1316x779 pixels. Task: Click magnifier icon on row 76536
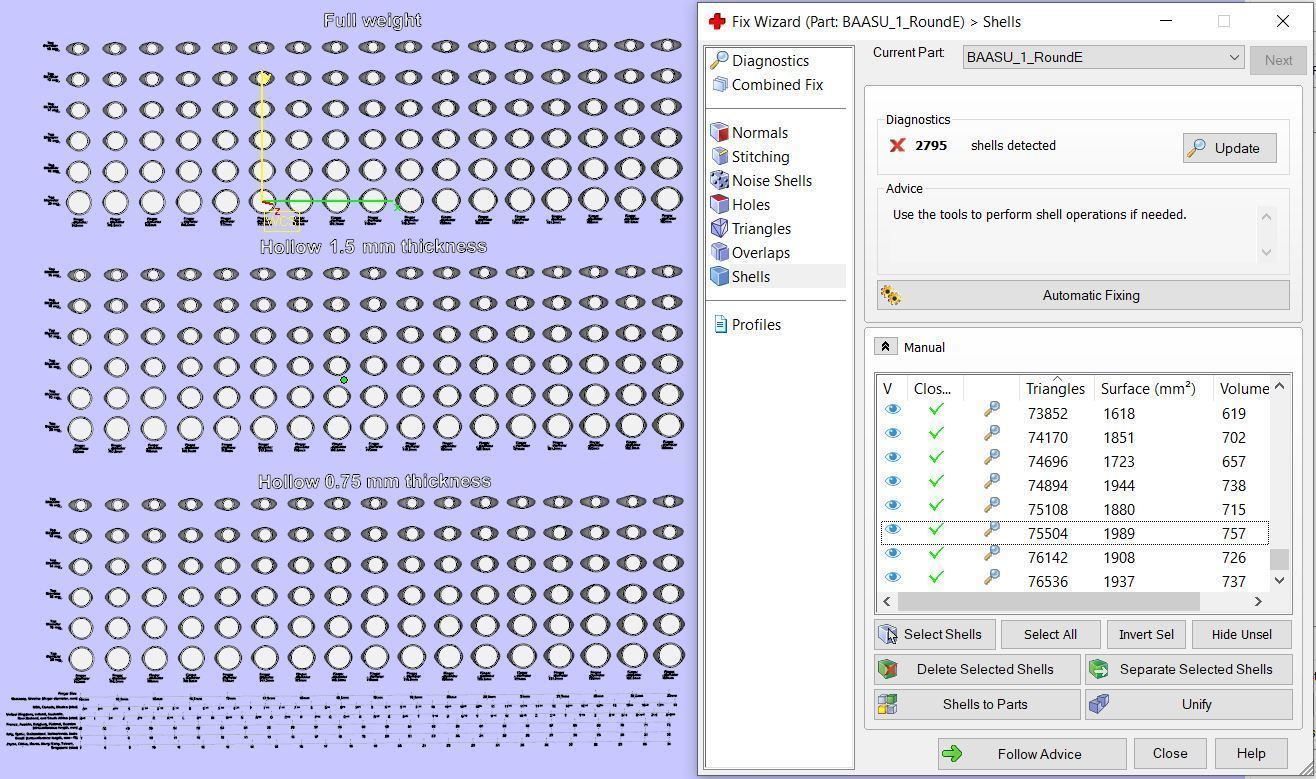(991, 577)
